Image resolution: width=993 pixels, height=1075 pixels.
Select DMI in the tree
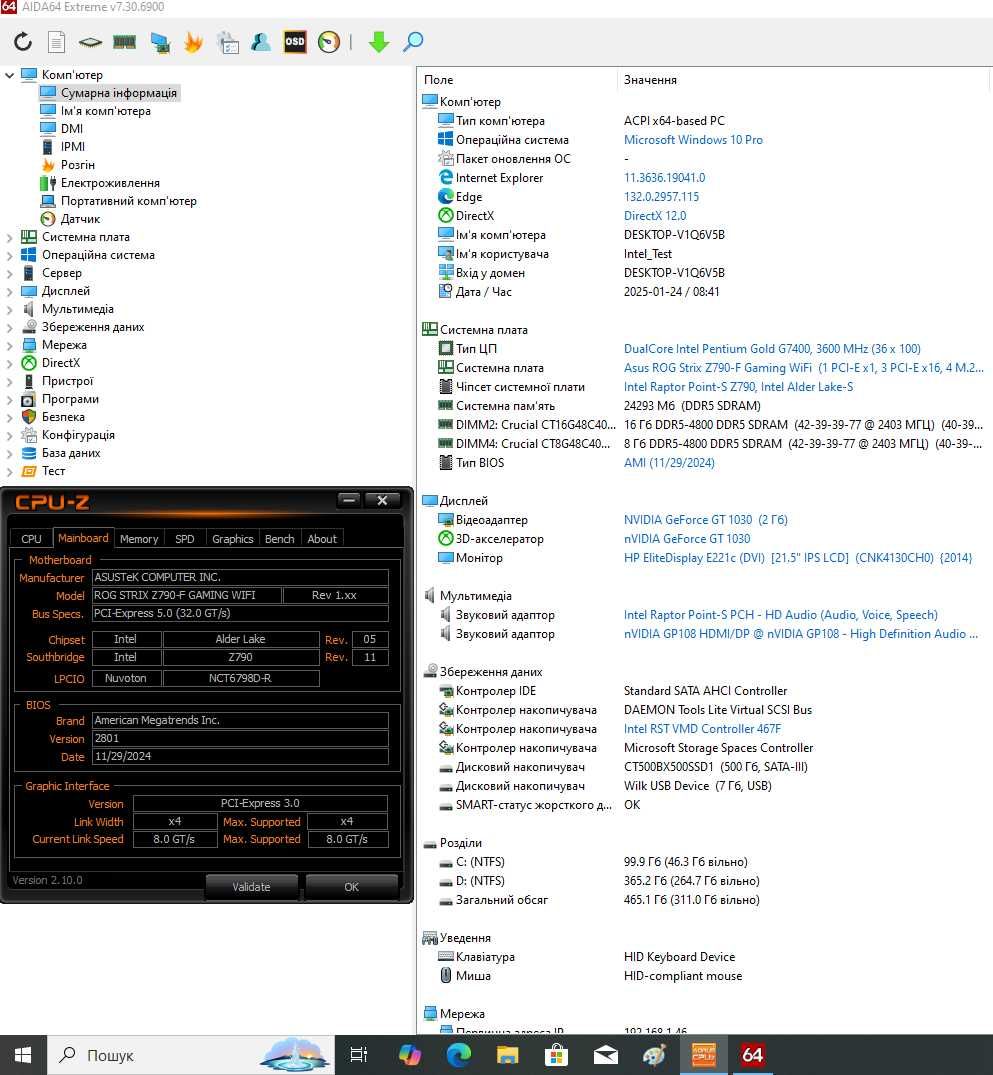(x=71, y=129)
